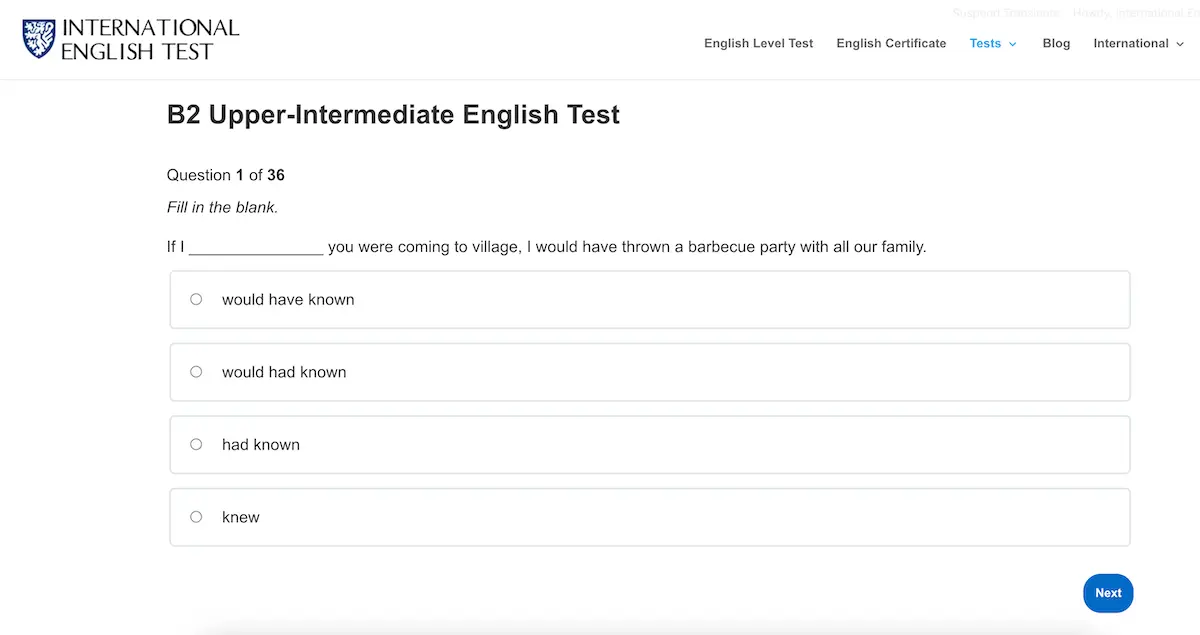Click the International English Test shield logo
1200x635 pixels.
click(x=38, y=38)
